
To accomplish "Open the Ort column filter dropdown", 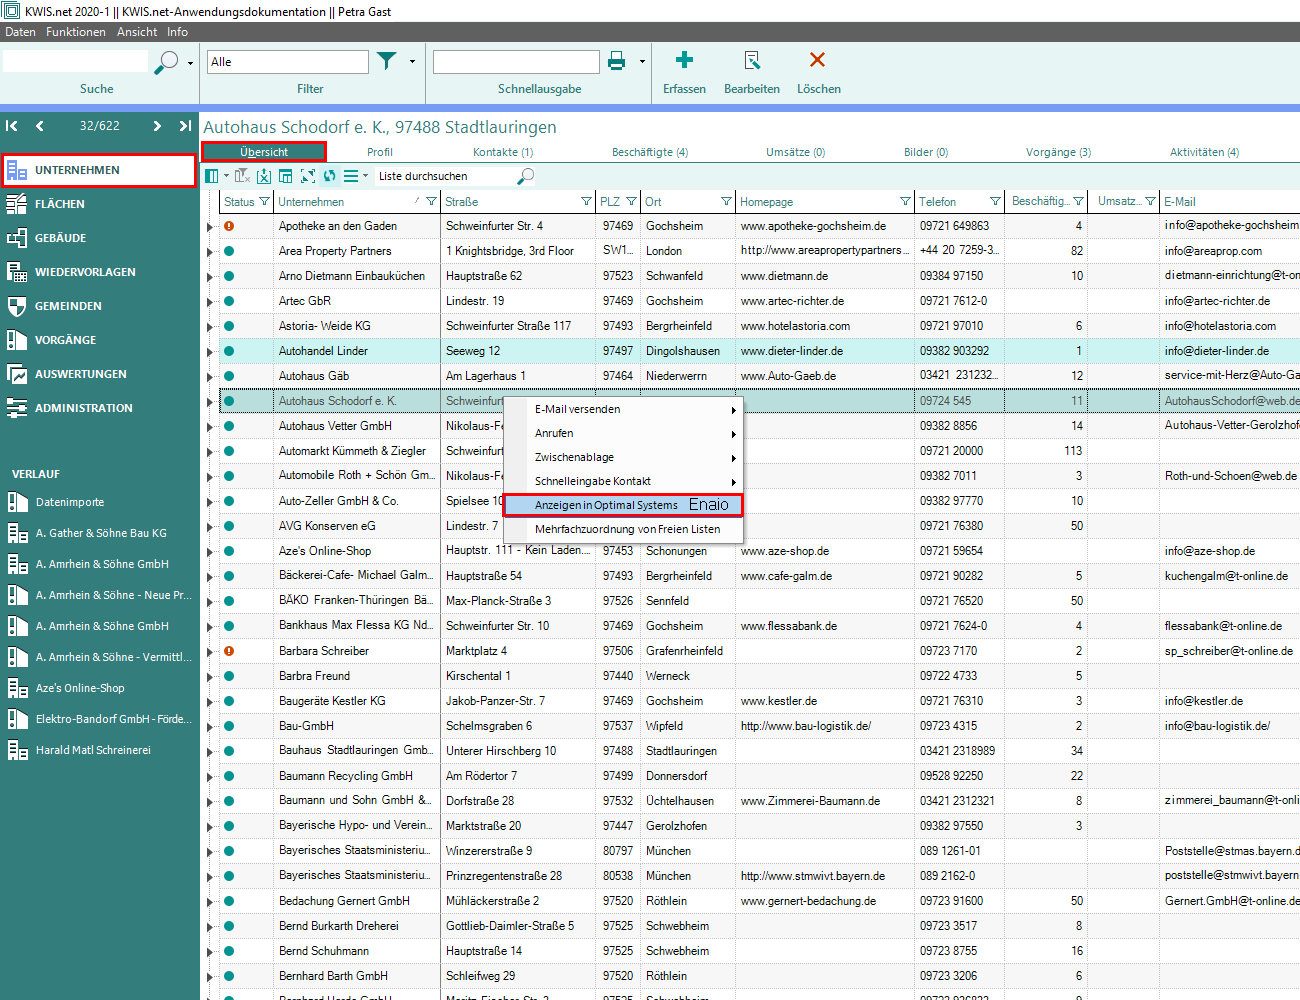I will [726, 202].
